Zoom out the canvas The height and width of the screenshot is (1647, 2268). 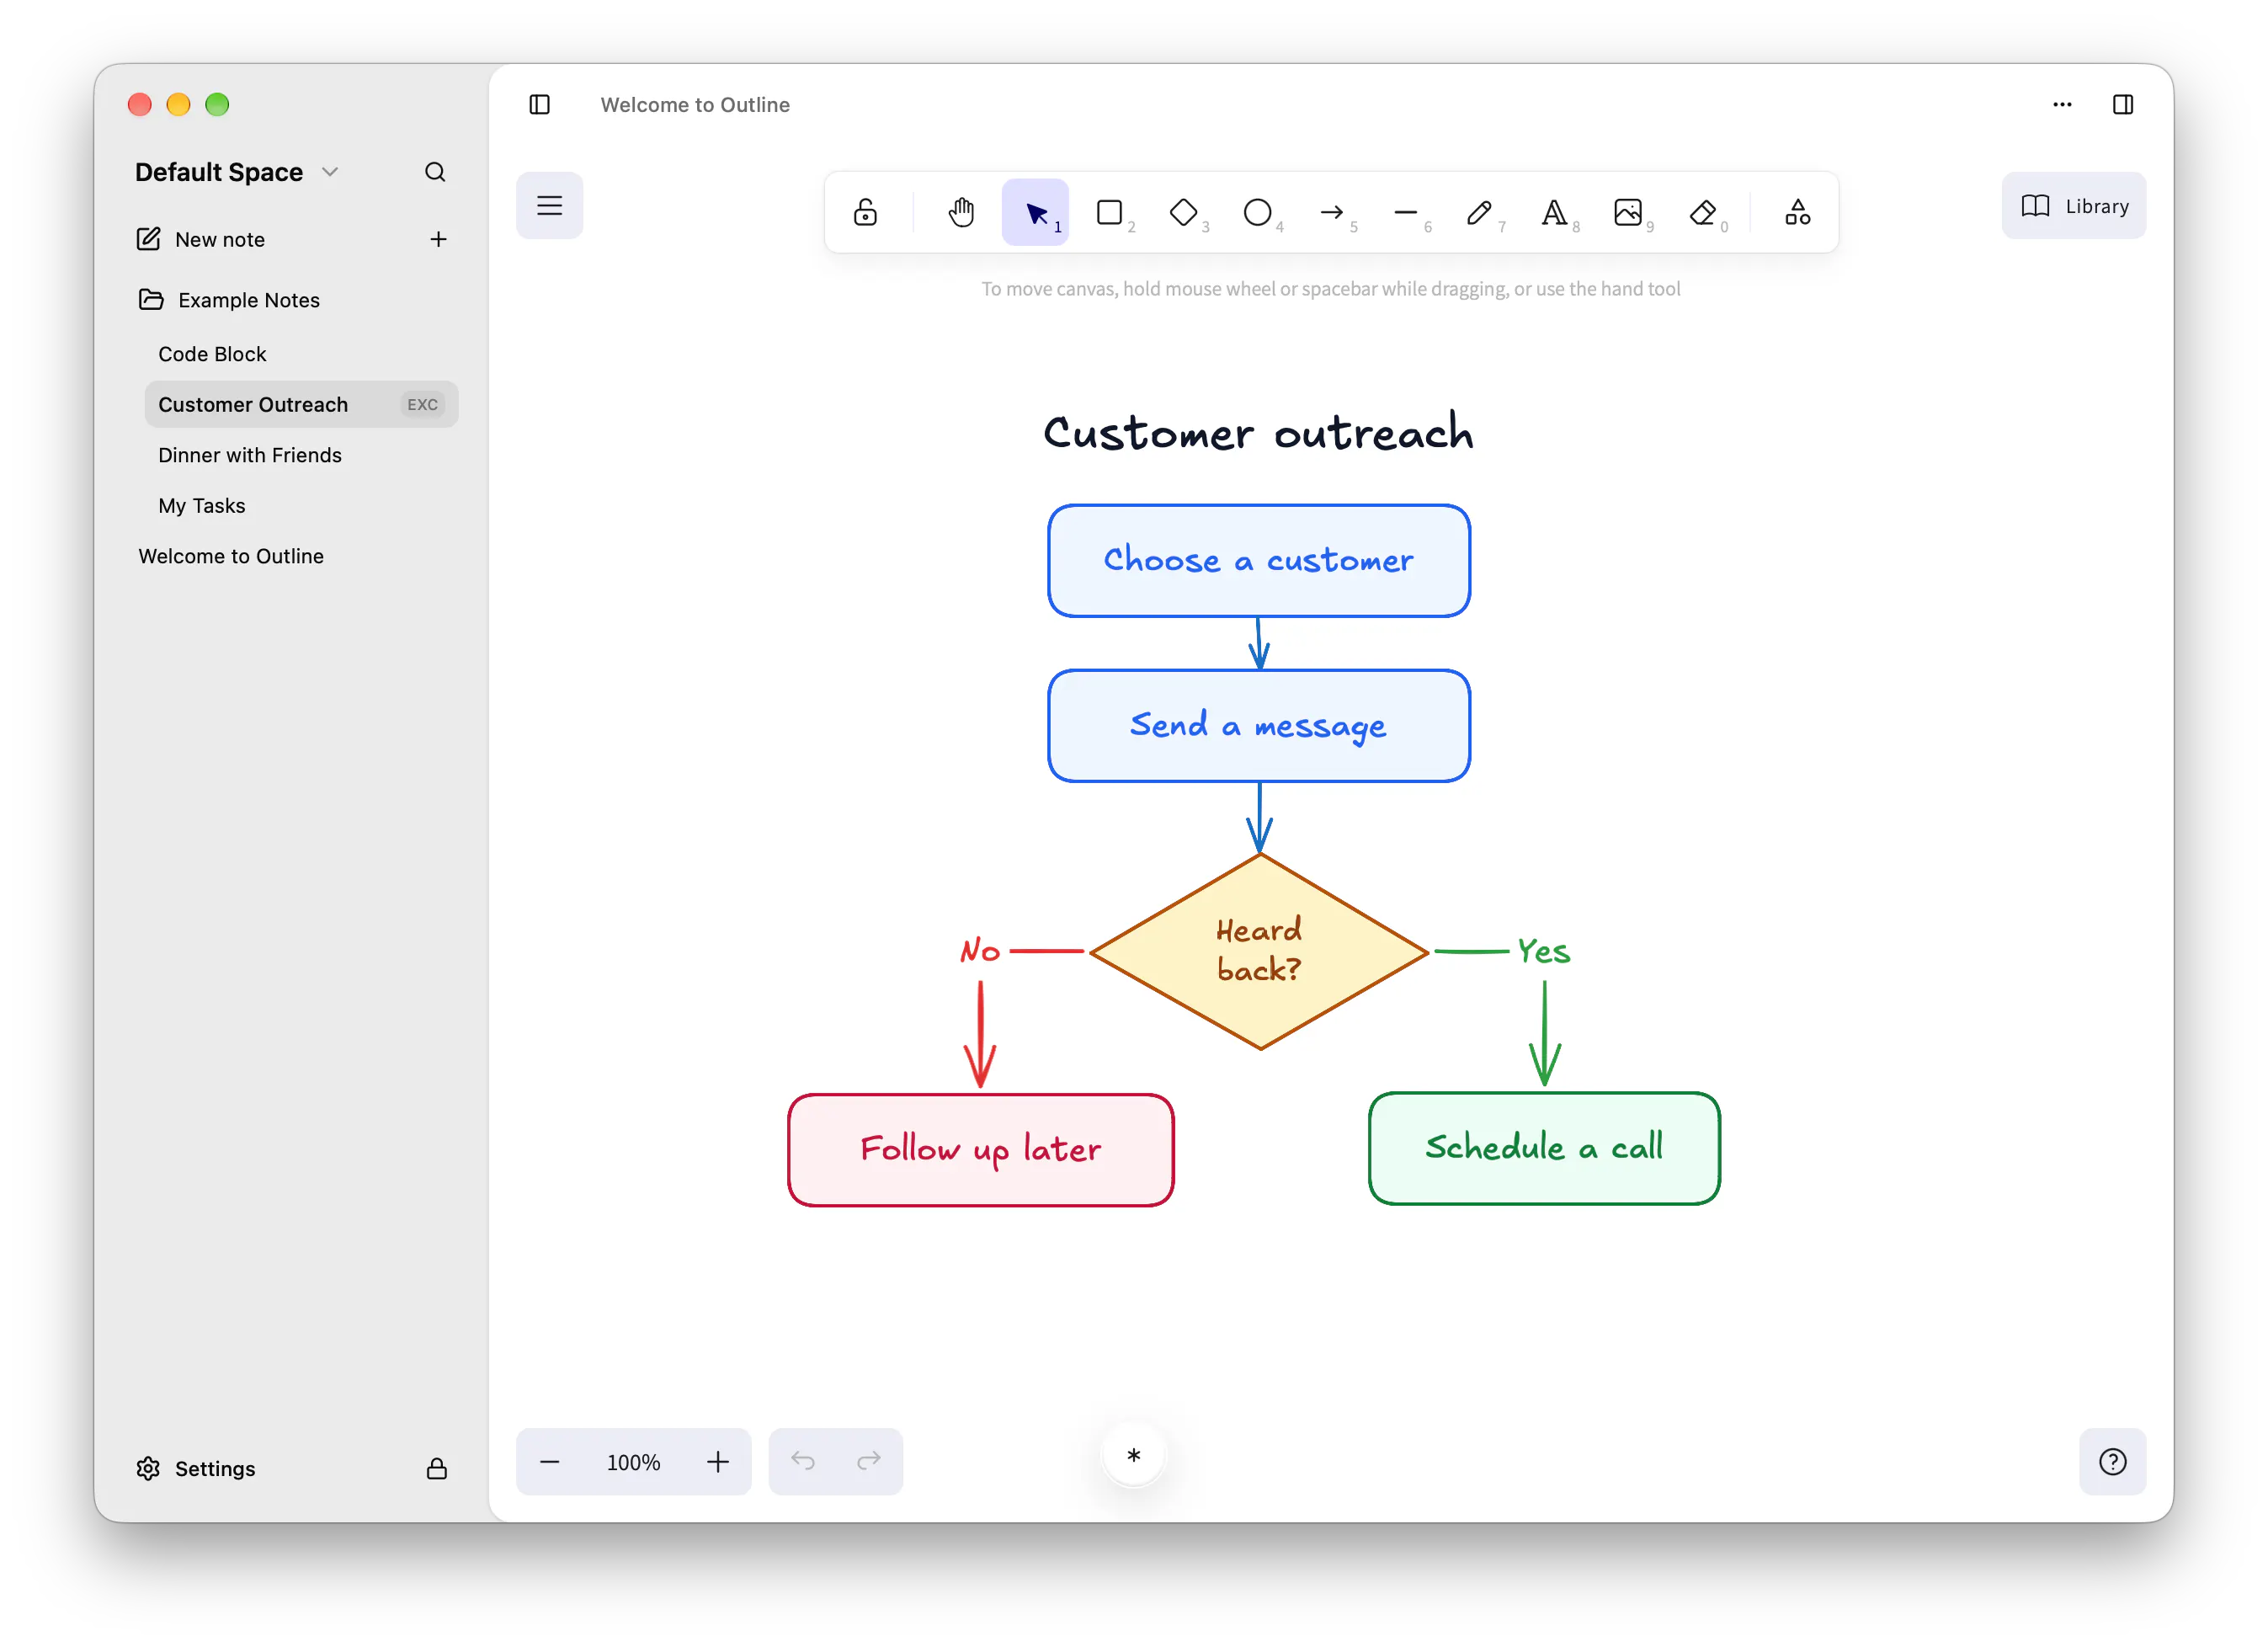(x=549, y=1462)
